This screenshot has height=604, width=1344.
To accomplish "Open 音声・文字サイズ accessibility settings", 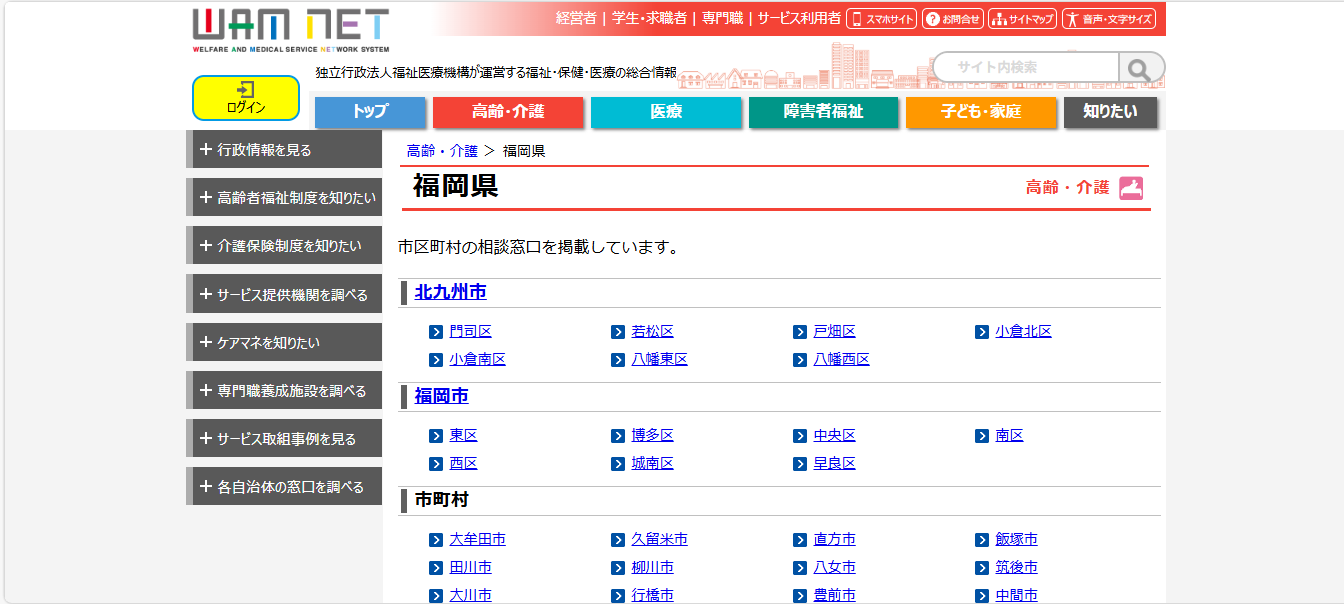I will click(1108, 19).
